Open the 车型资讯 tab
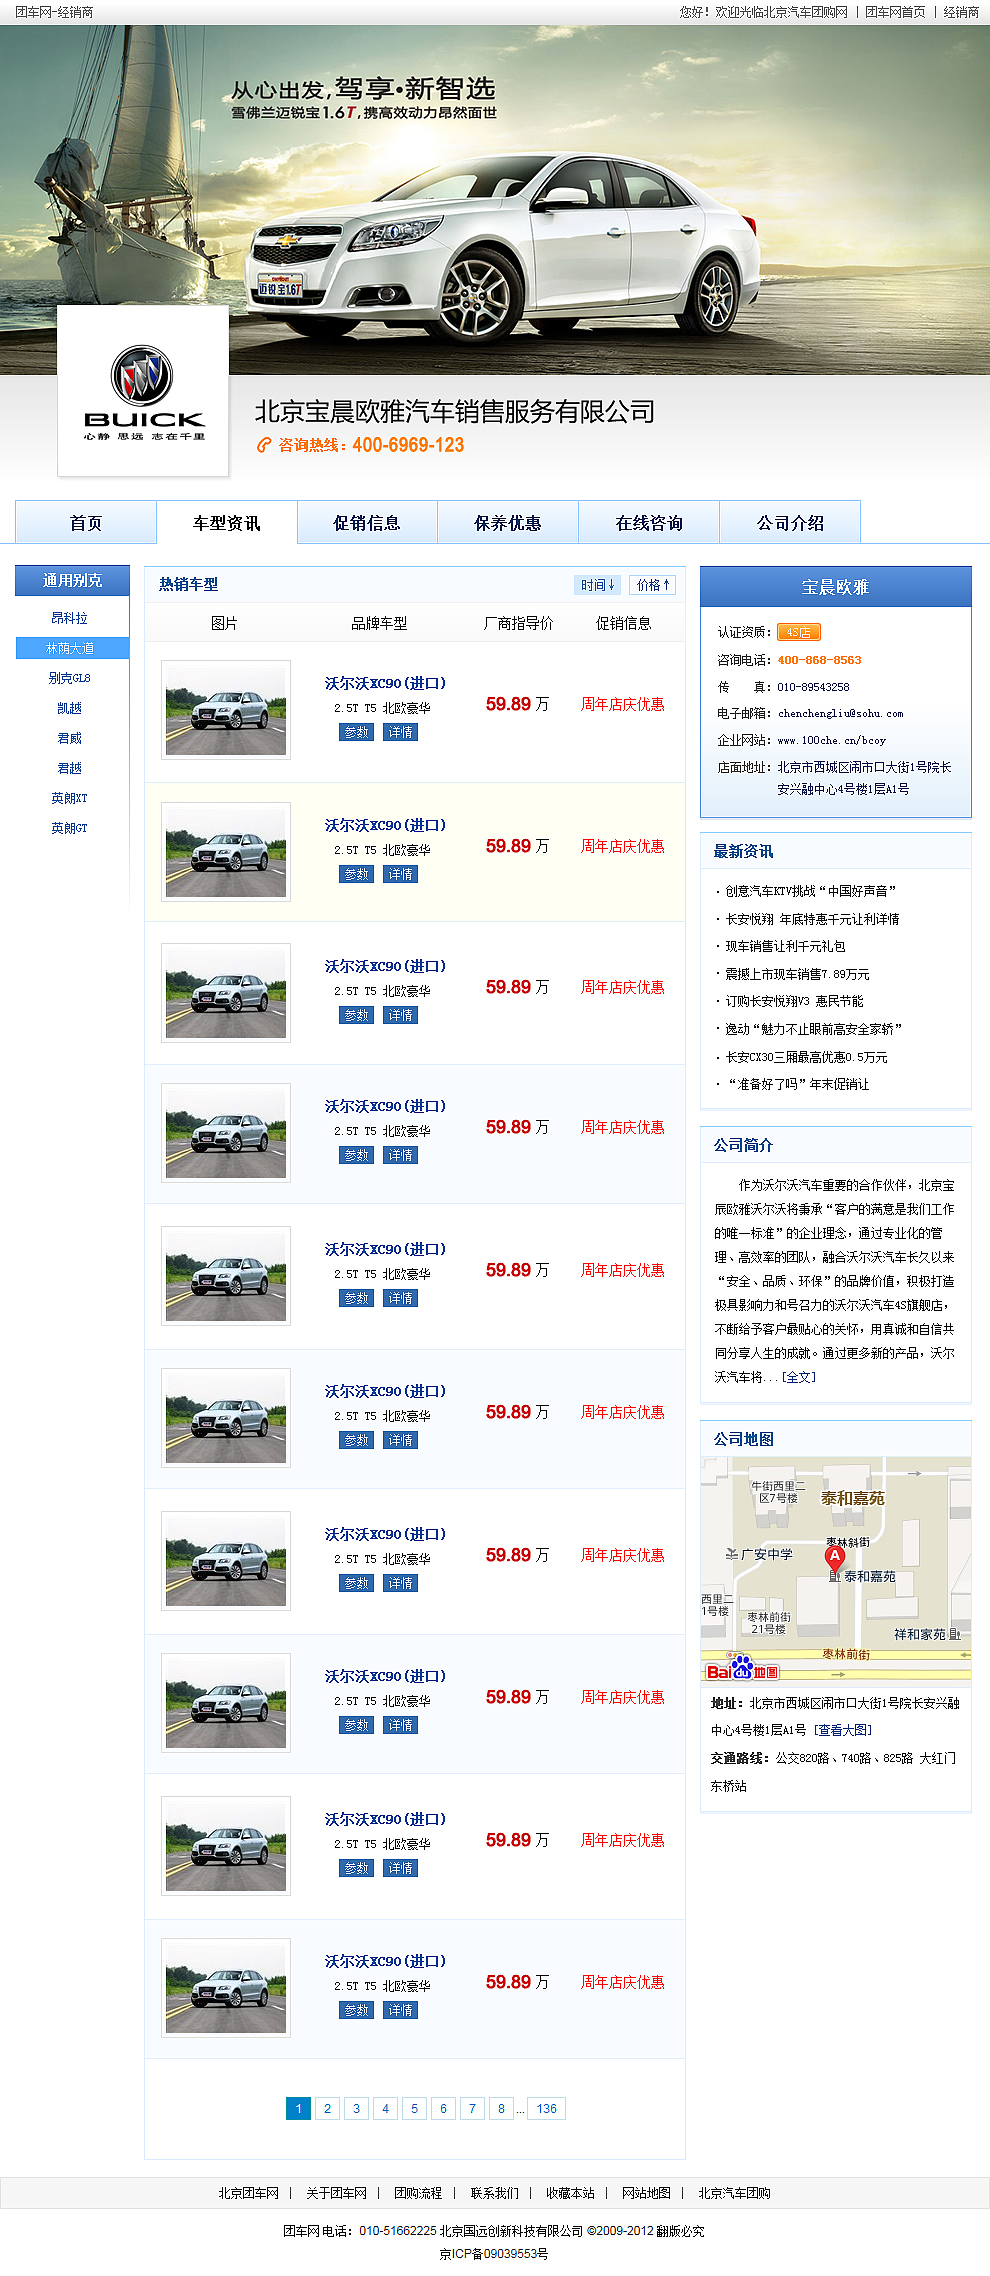990x2276 pixels. click(227, 522)
